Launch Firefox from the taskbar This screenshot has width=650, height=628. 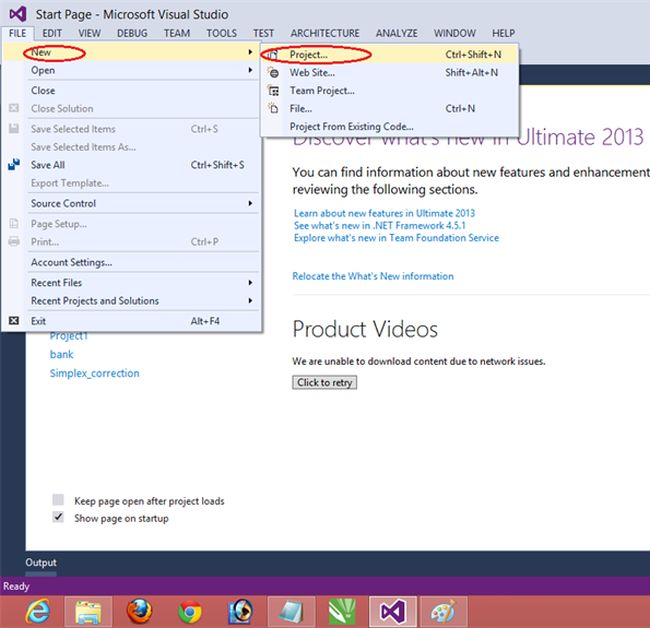[139, 611]
